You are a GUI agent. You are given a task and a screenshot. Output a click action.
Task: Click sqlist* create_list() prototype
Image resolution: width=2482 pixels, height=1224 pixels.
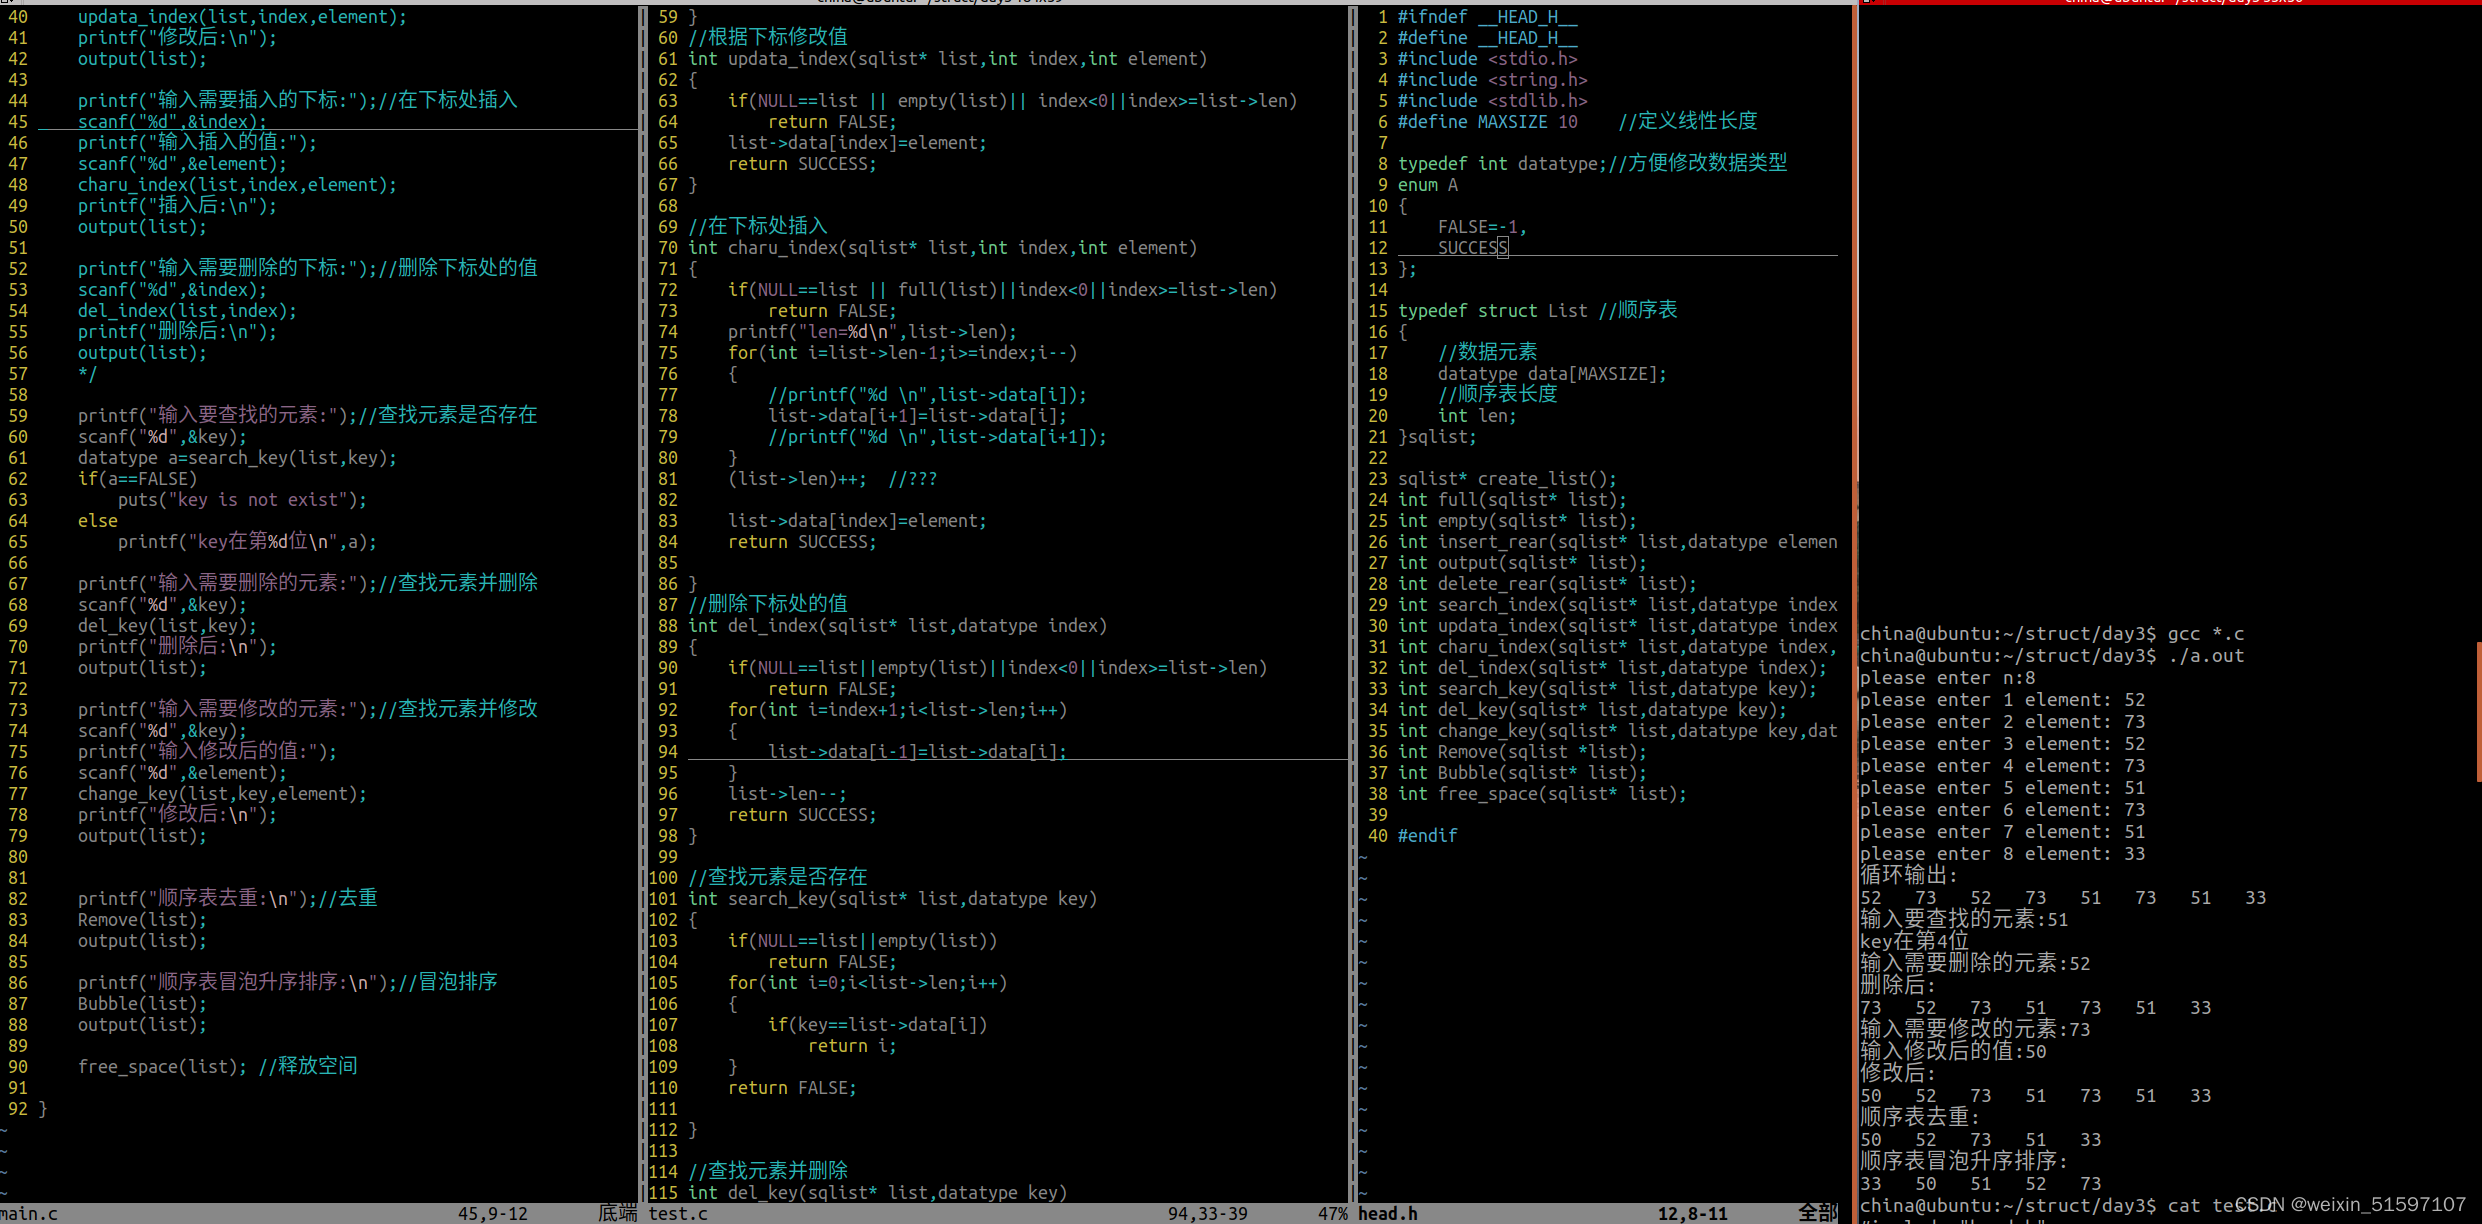[x=1508, y=479]
